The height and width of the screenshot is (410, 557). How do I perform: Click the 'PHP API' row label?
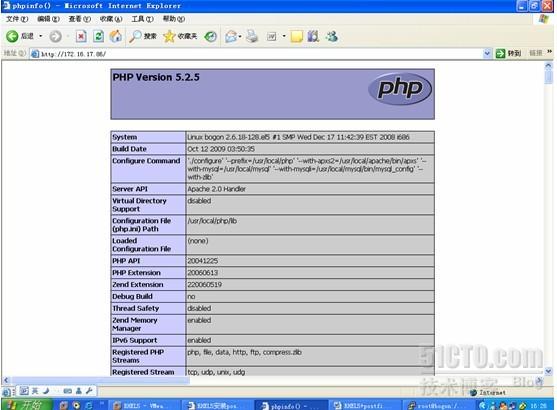(x=126, y=261)
